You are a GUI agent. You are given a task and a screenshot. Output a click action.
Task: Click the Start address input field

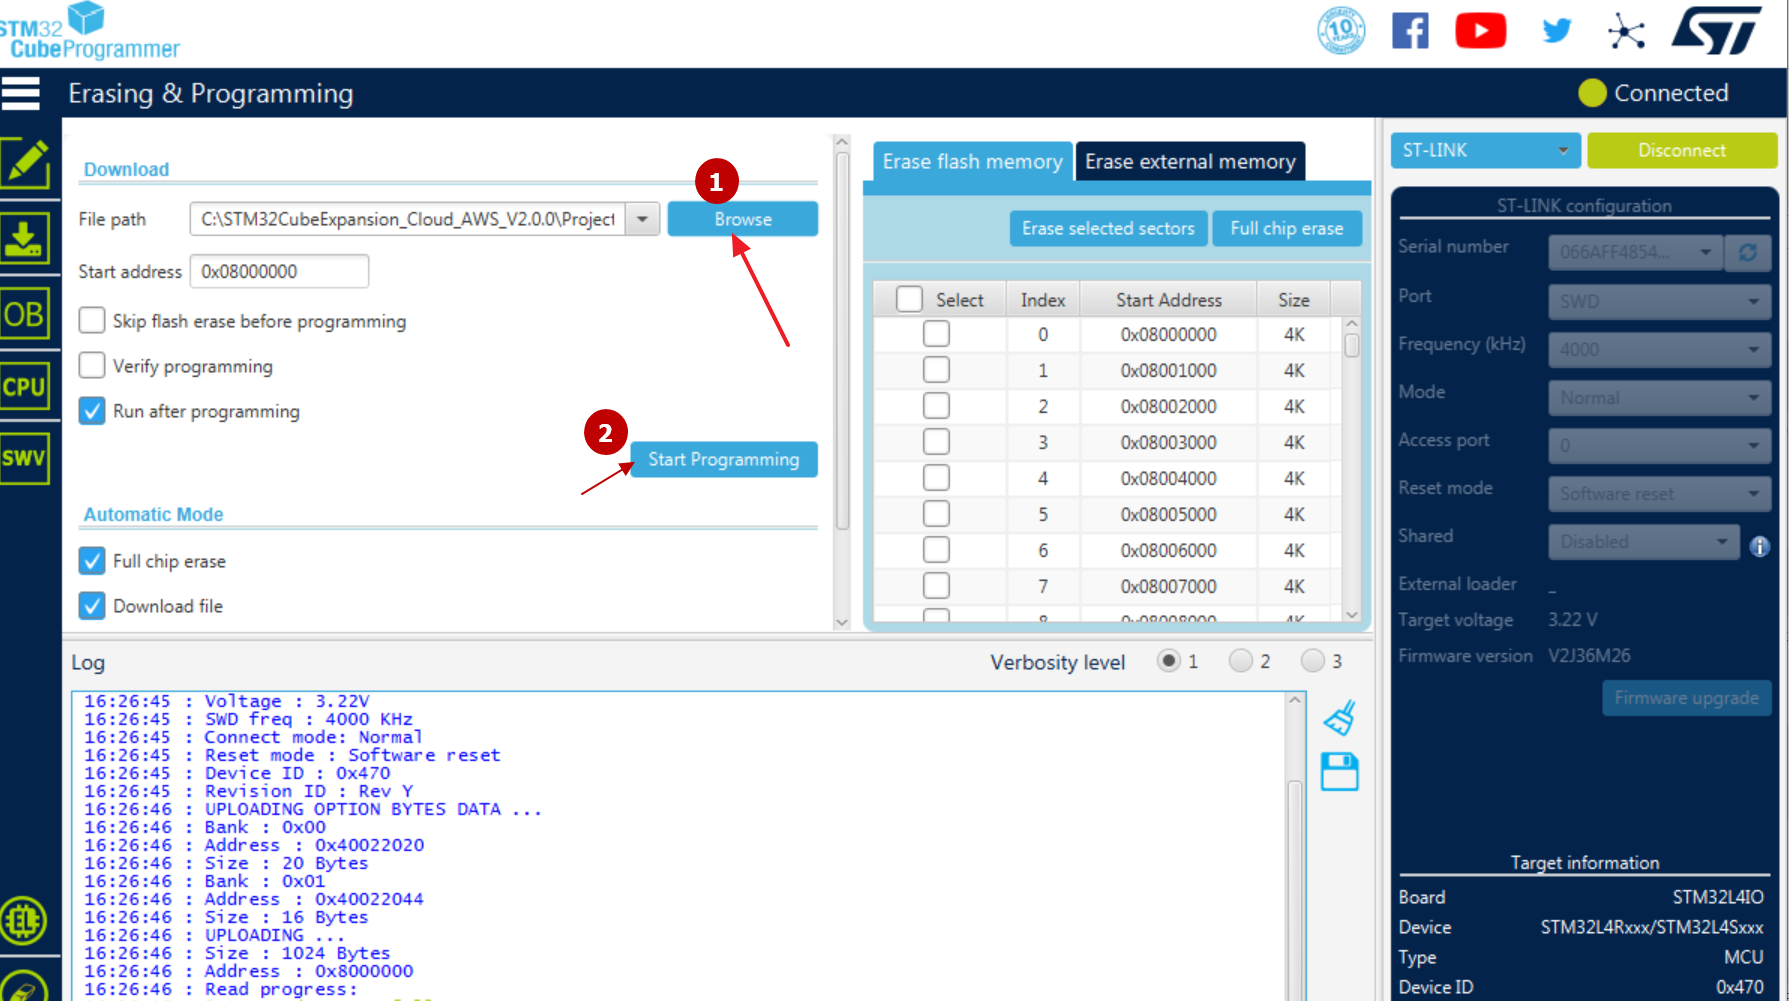pos(279,271)
